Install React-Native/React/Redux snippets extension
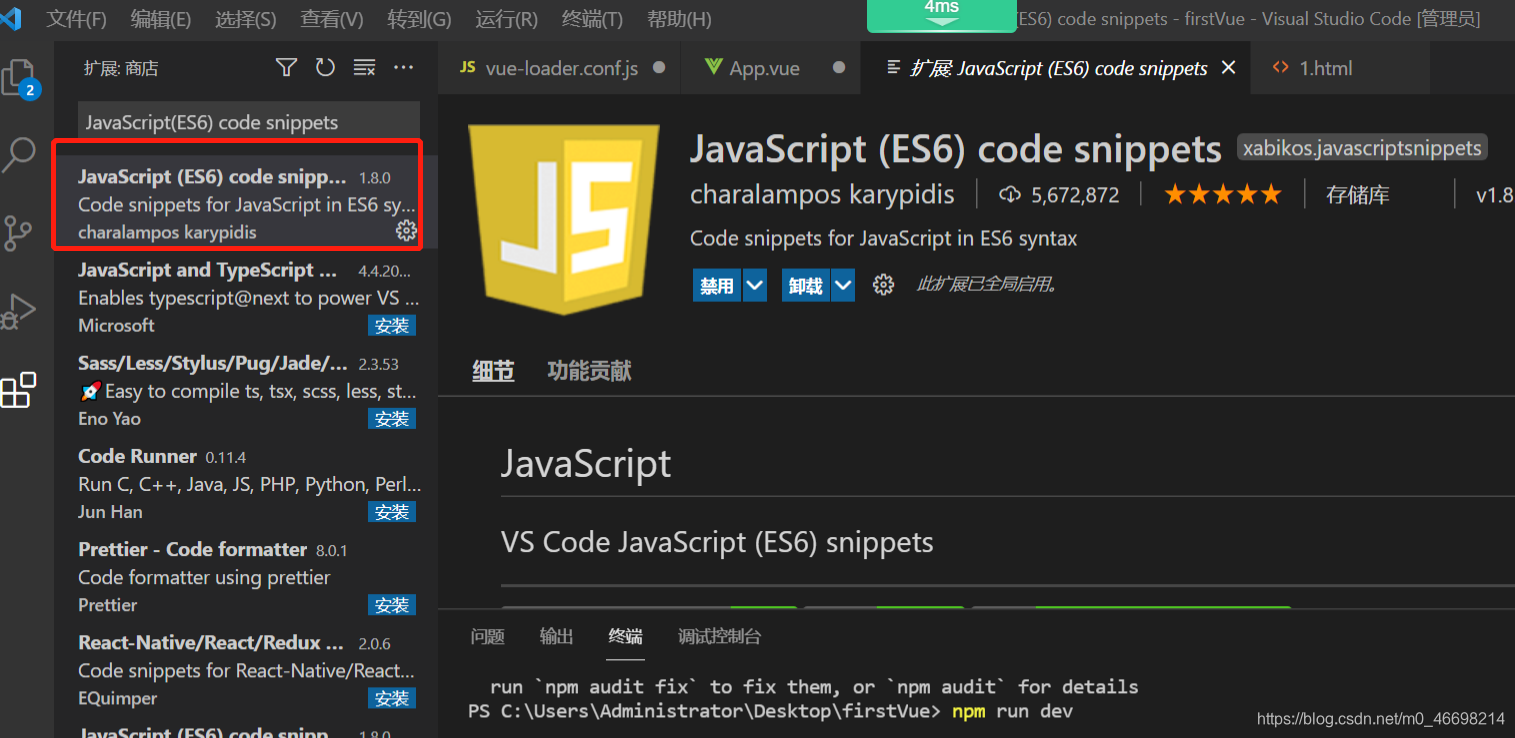The height and width of the screenshot is (738, 1515). pos(392,697)
